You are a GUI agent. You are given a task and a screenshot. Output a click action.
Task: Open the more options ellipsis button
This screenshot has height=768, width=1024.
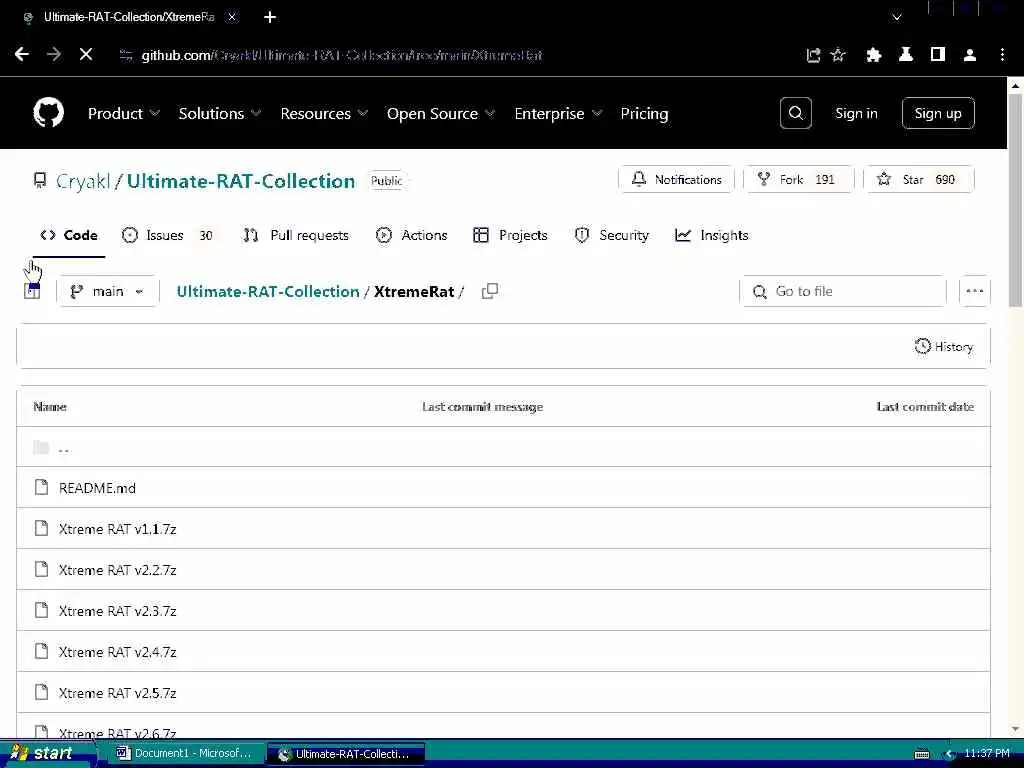tap(974, 291)
